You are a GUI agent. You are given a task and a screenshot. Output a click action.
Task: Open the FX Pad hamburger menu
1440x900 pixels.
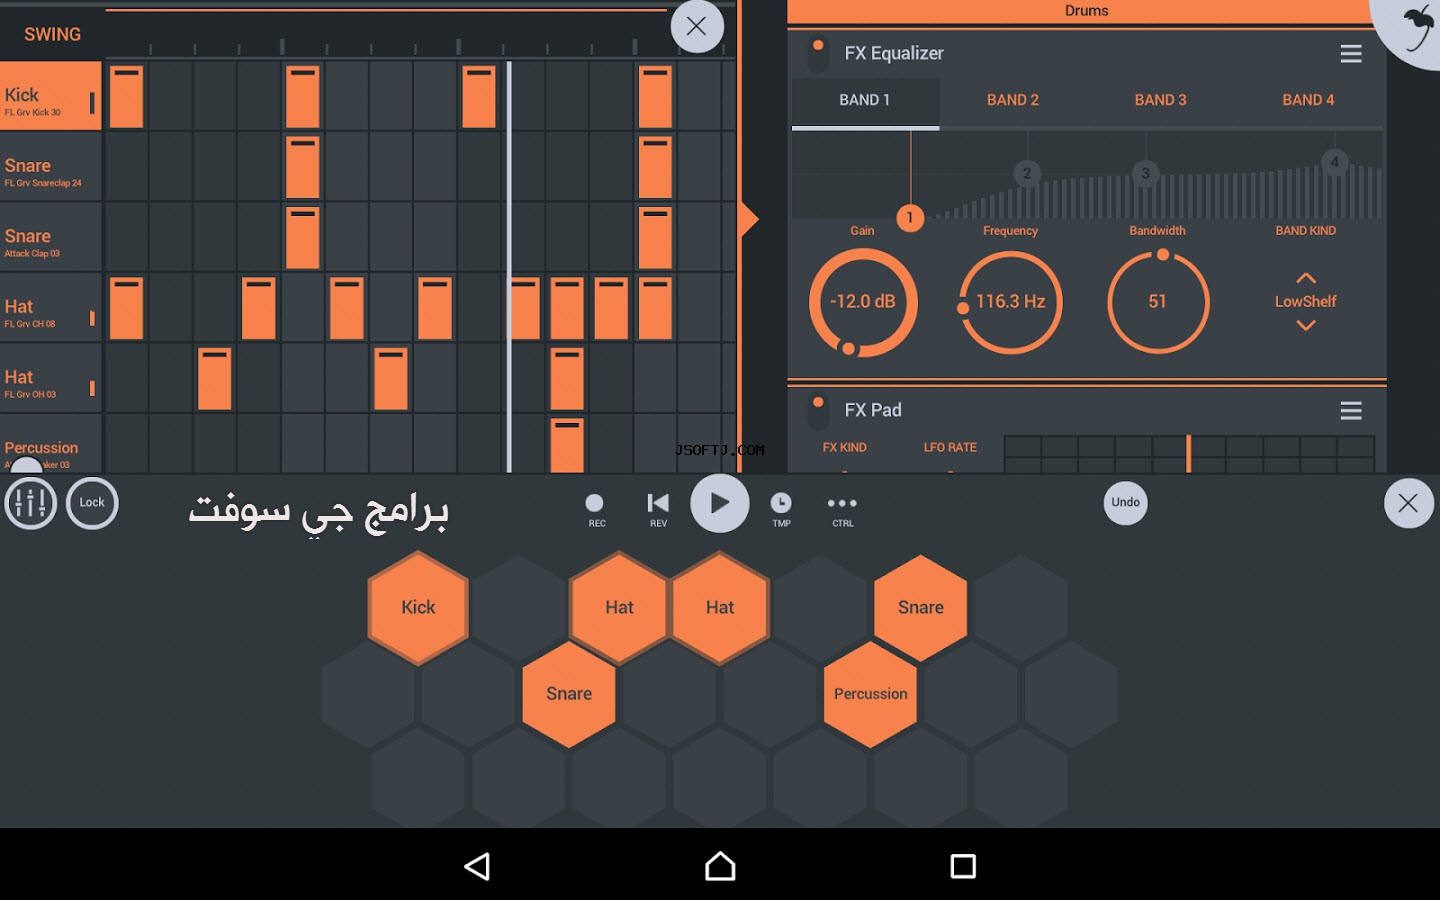(x=1351, y=411)
